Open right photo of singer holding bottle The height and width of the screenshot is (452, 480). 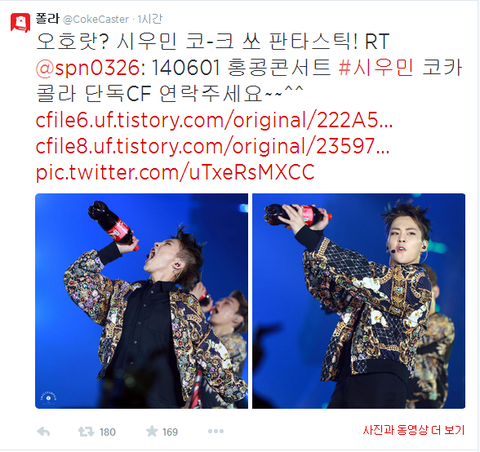pos(359,301)
